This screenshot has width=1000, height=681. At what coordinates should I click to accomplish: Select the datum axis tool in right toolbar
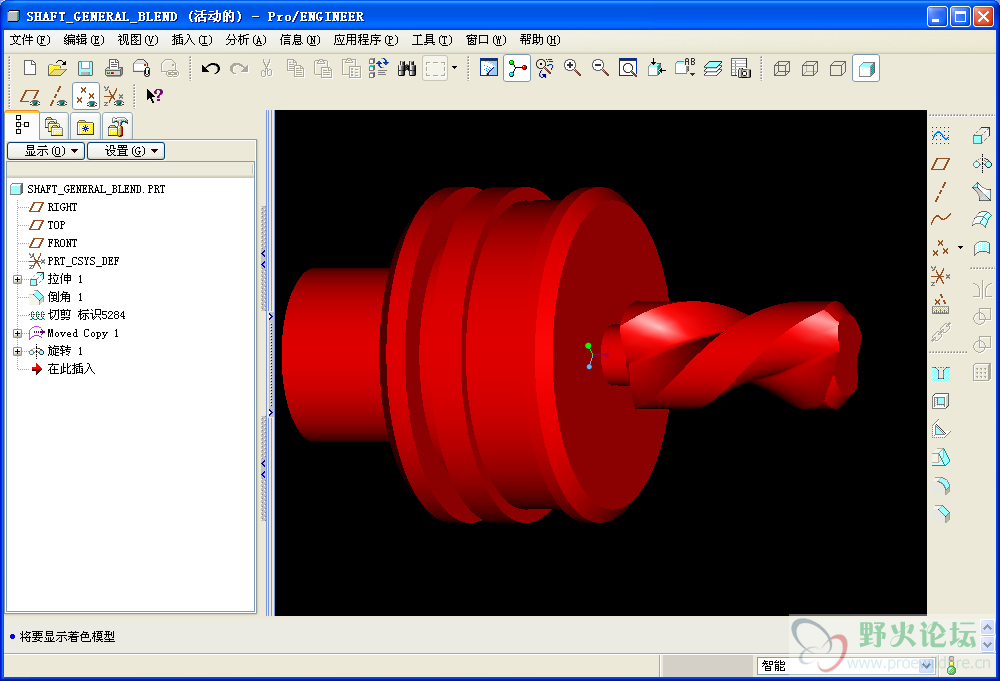(940, 191)
